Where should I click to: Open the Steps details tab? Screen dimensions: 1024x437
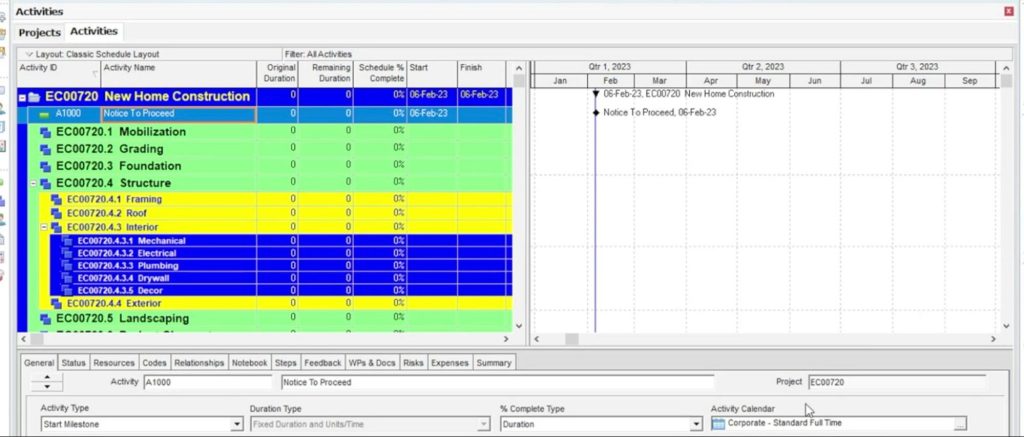pos(285,363)
